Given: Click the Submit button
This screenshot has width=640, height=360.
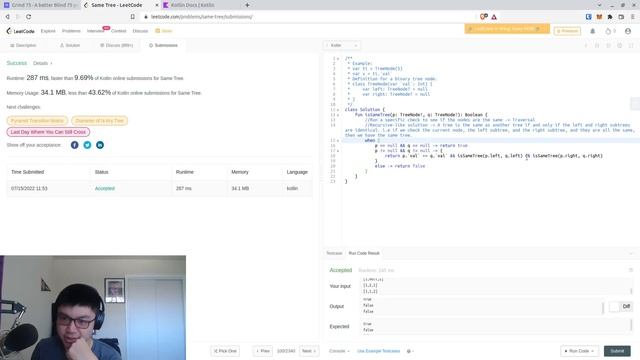Looking at the screenshot, I should click(x=617, y=351).
